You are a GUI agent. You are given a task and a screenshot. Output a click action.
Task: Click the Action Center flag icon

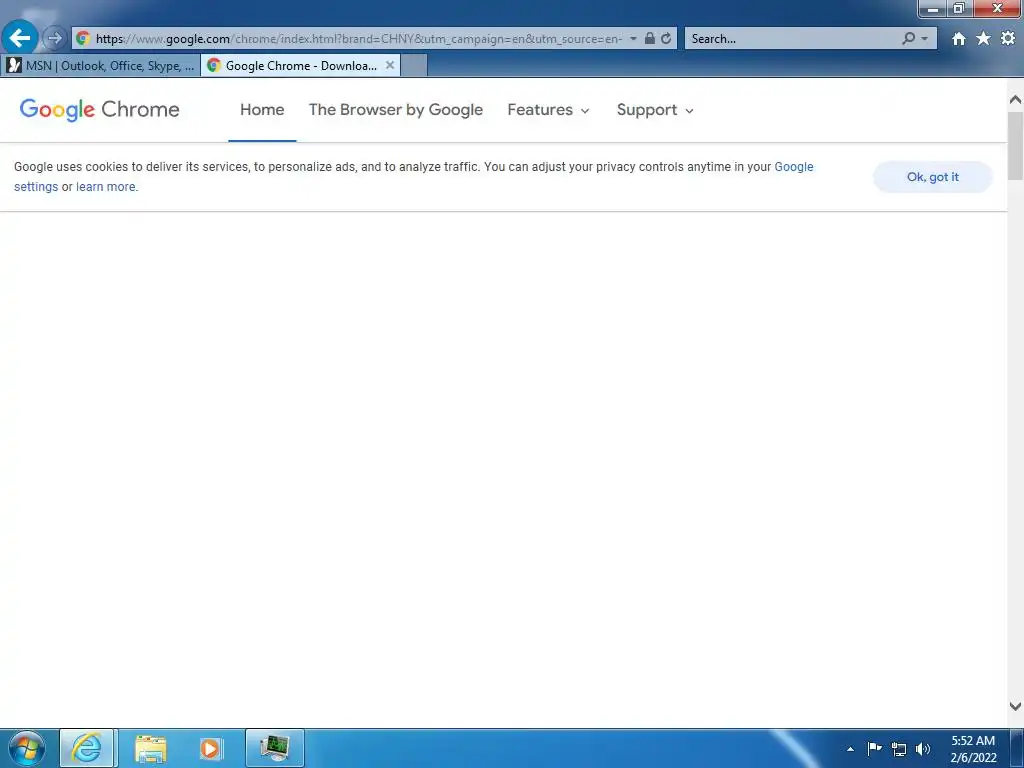click(x=874, y=749)
